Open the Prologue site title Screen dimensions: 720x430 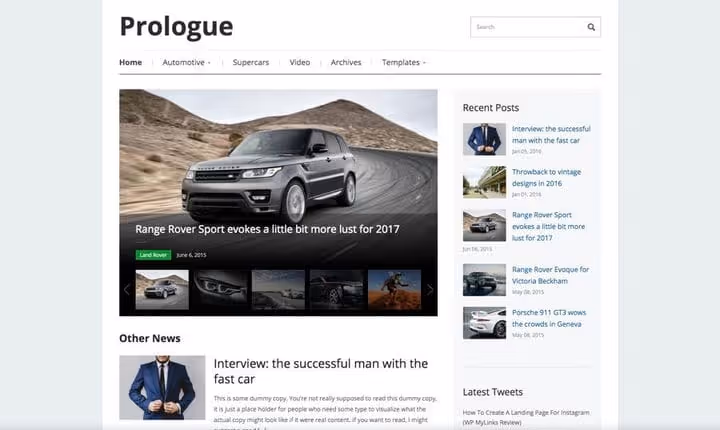pyautogui.click(x=176, y=26)
